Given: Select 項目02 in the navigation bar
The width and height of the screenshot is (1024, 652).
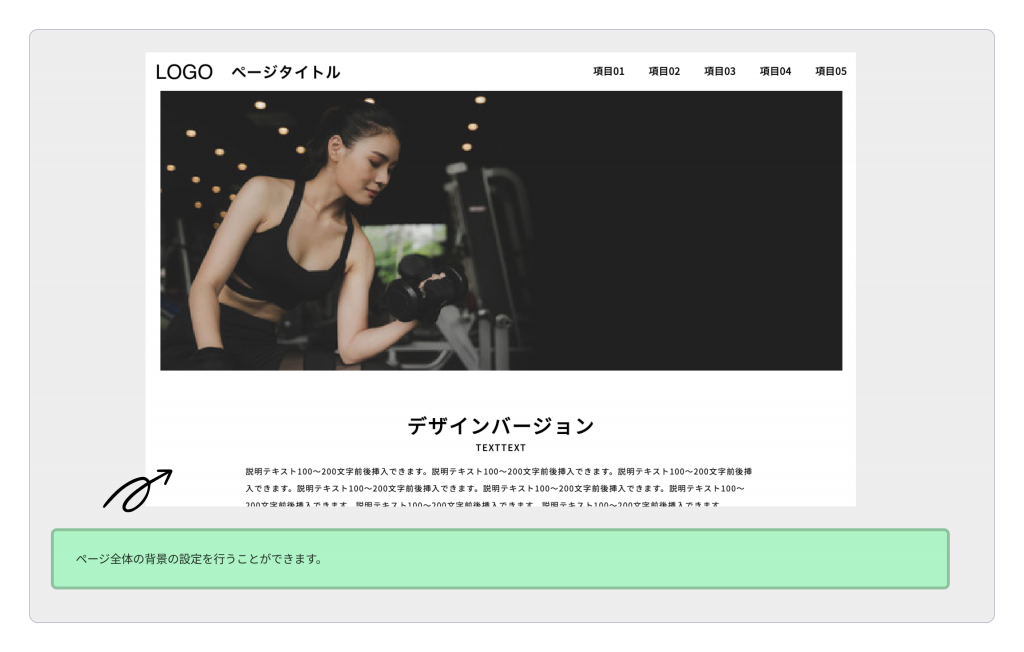Looking at the screenshot, I should click(664, 71).
